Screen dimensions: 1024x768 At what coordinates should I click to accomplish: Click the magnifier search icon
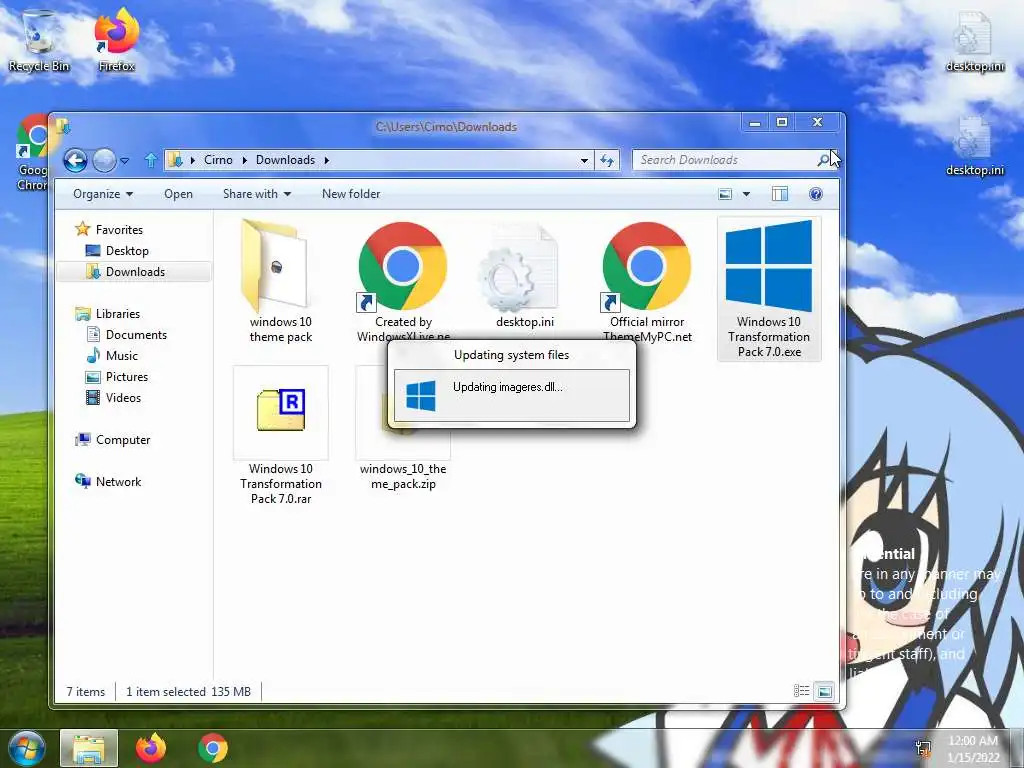click(824, 160)
